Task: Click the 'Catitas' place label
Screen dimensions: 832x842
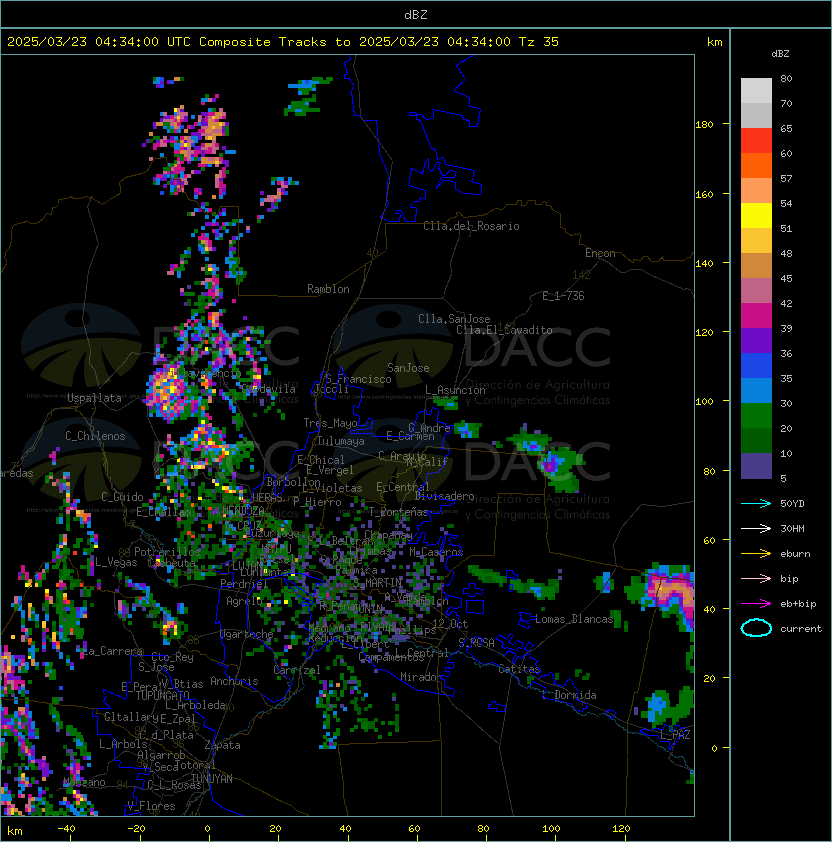Action: pos(519,669)
